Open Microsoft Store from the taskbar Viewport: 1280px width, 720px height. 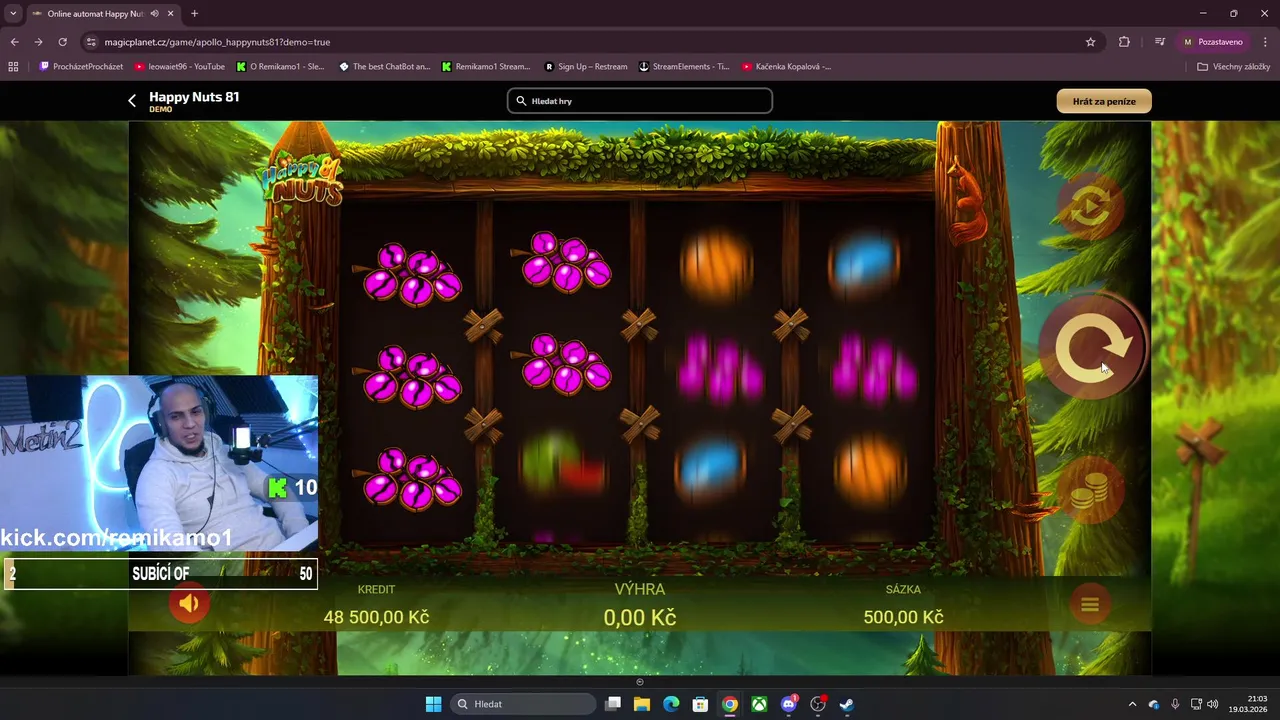coord(701,704)
